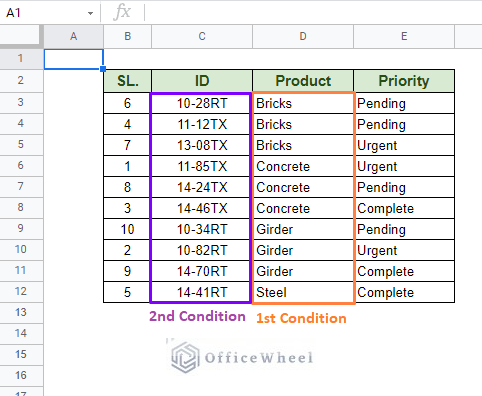Click SL. cell with value 5

tap(128, 292)
